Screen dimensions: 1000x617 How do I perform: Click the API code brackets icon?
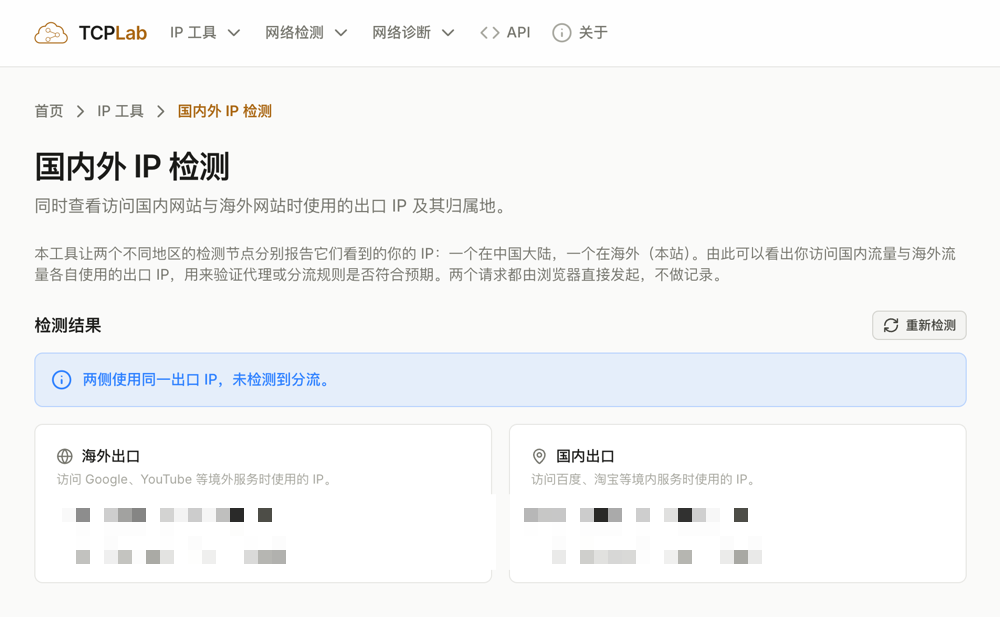pyautogui.click(x=490, y=33)
